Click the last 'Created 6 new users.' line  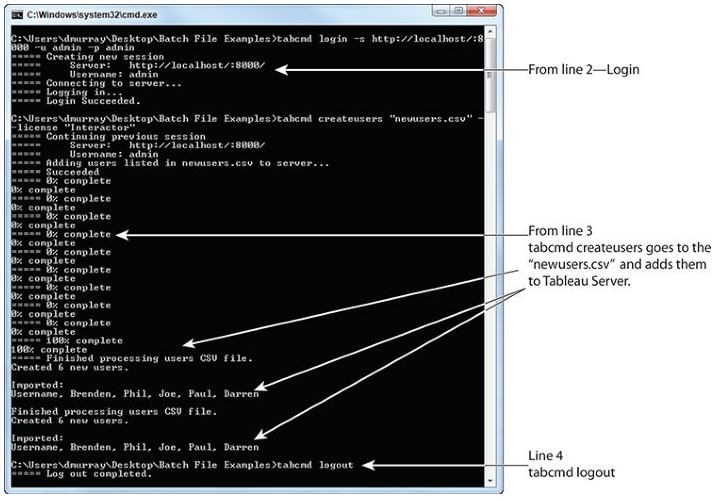[70, 421]
